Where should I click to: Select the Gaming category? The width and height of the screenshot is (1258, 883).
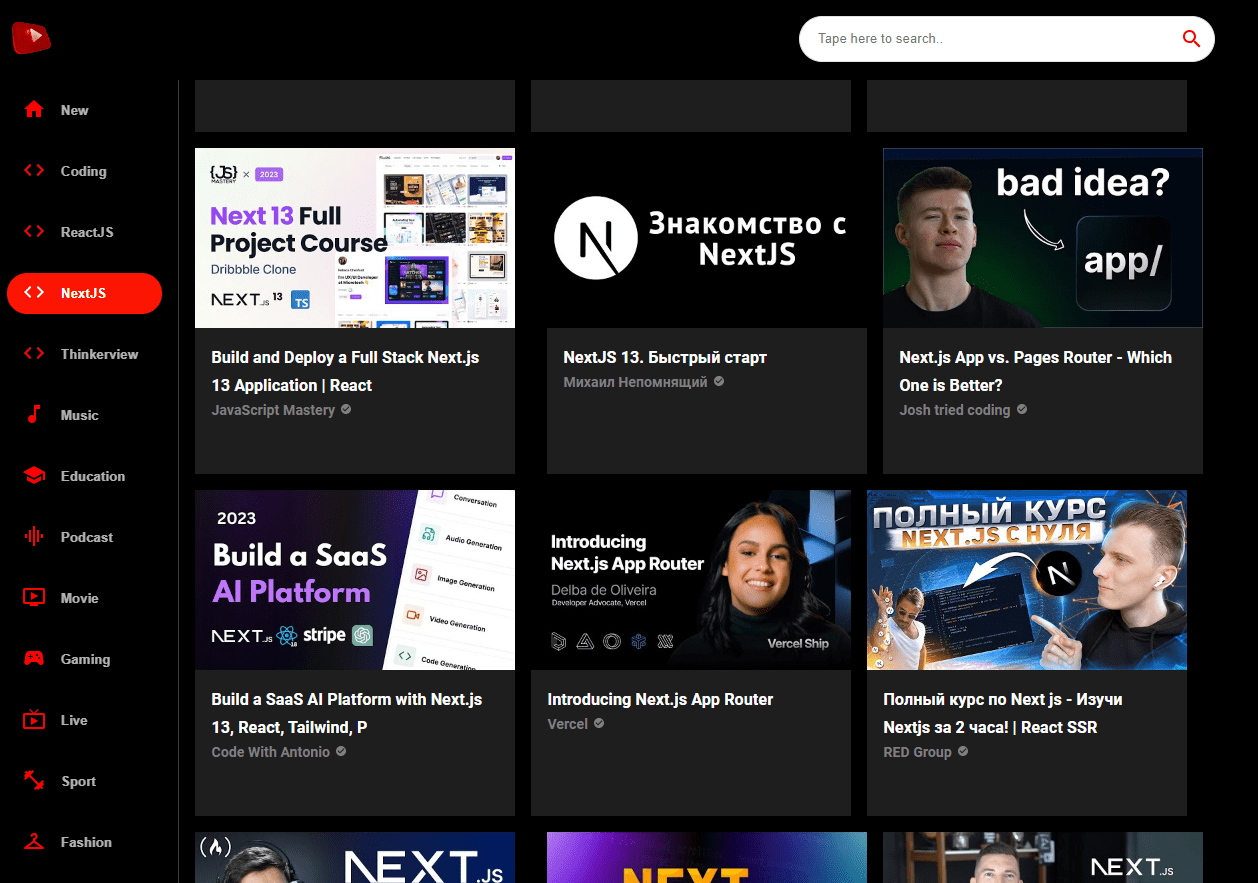tap(84, 659)
